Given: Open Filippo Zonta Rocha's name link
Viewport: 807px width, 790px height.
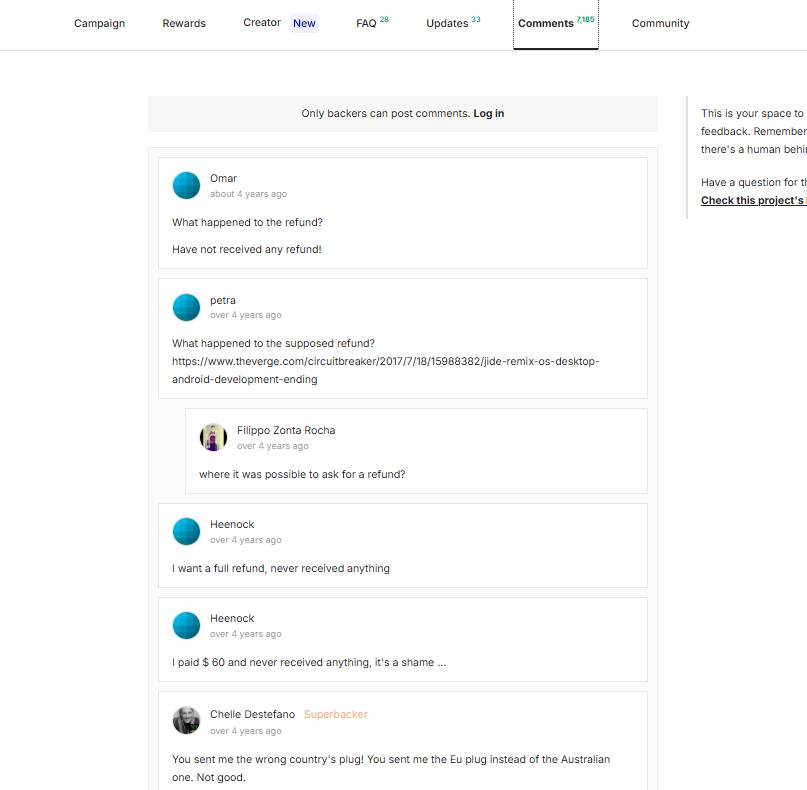Looking at the screenshot, I should click(286, 430).
